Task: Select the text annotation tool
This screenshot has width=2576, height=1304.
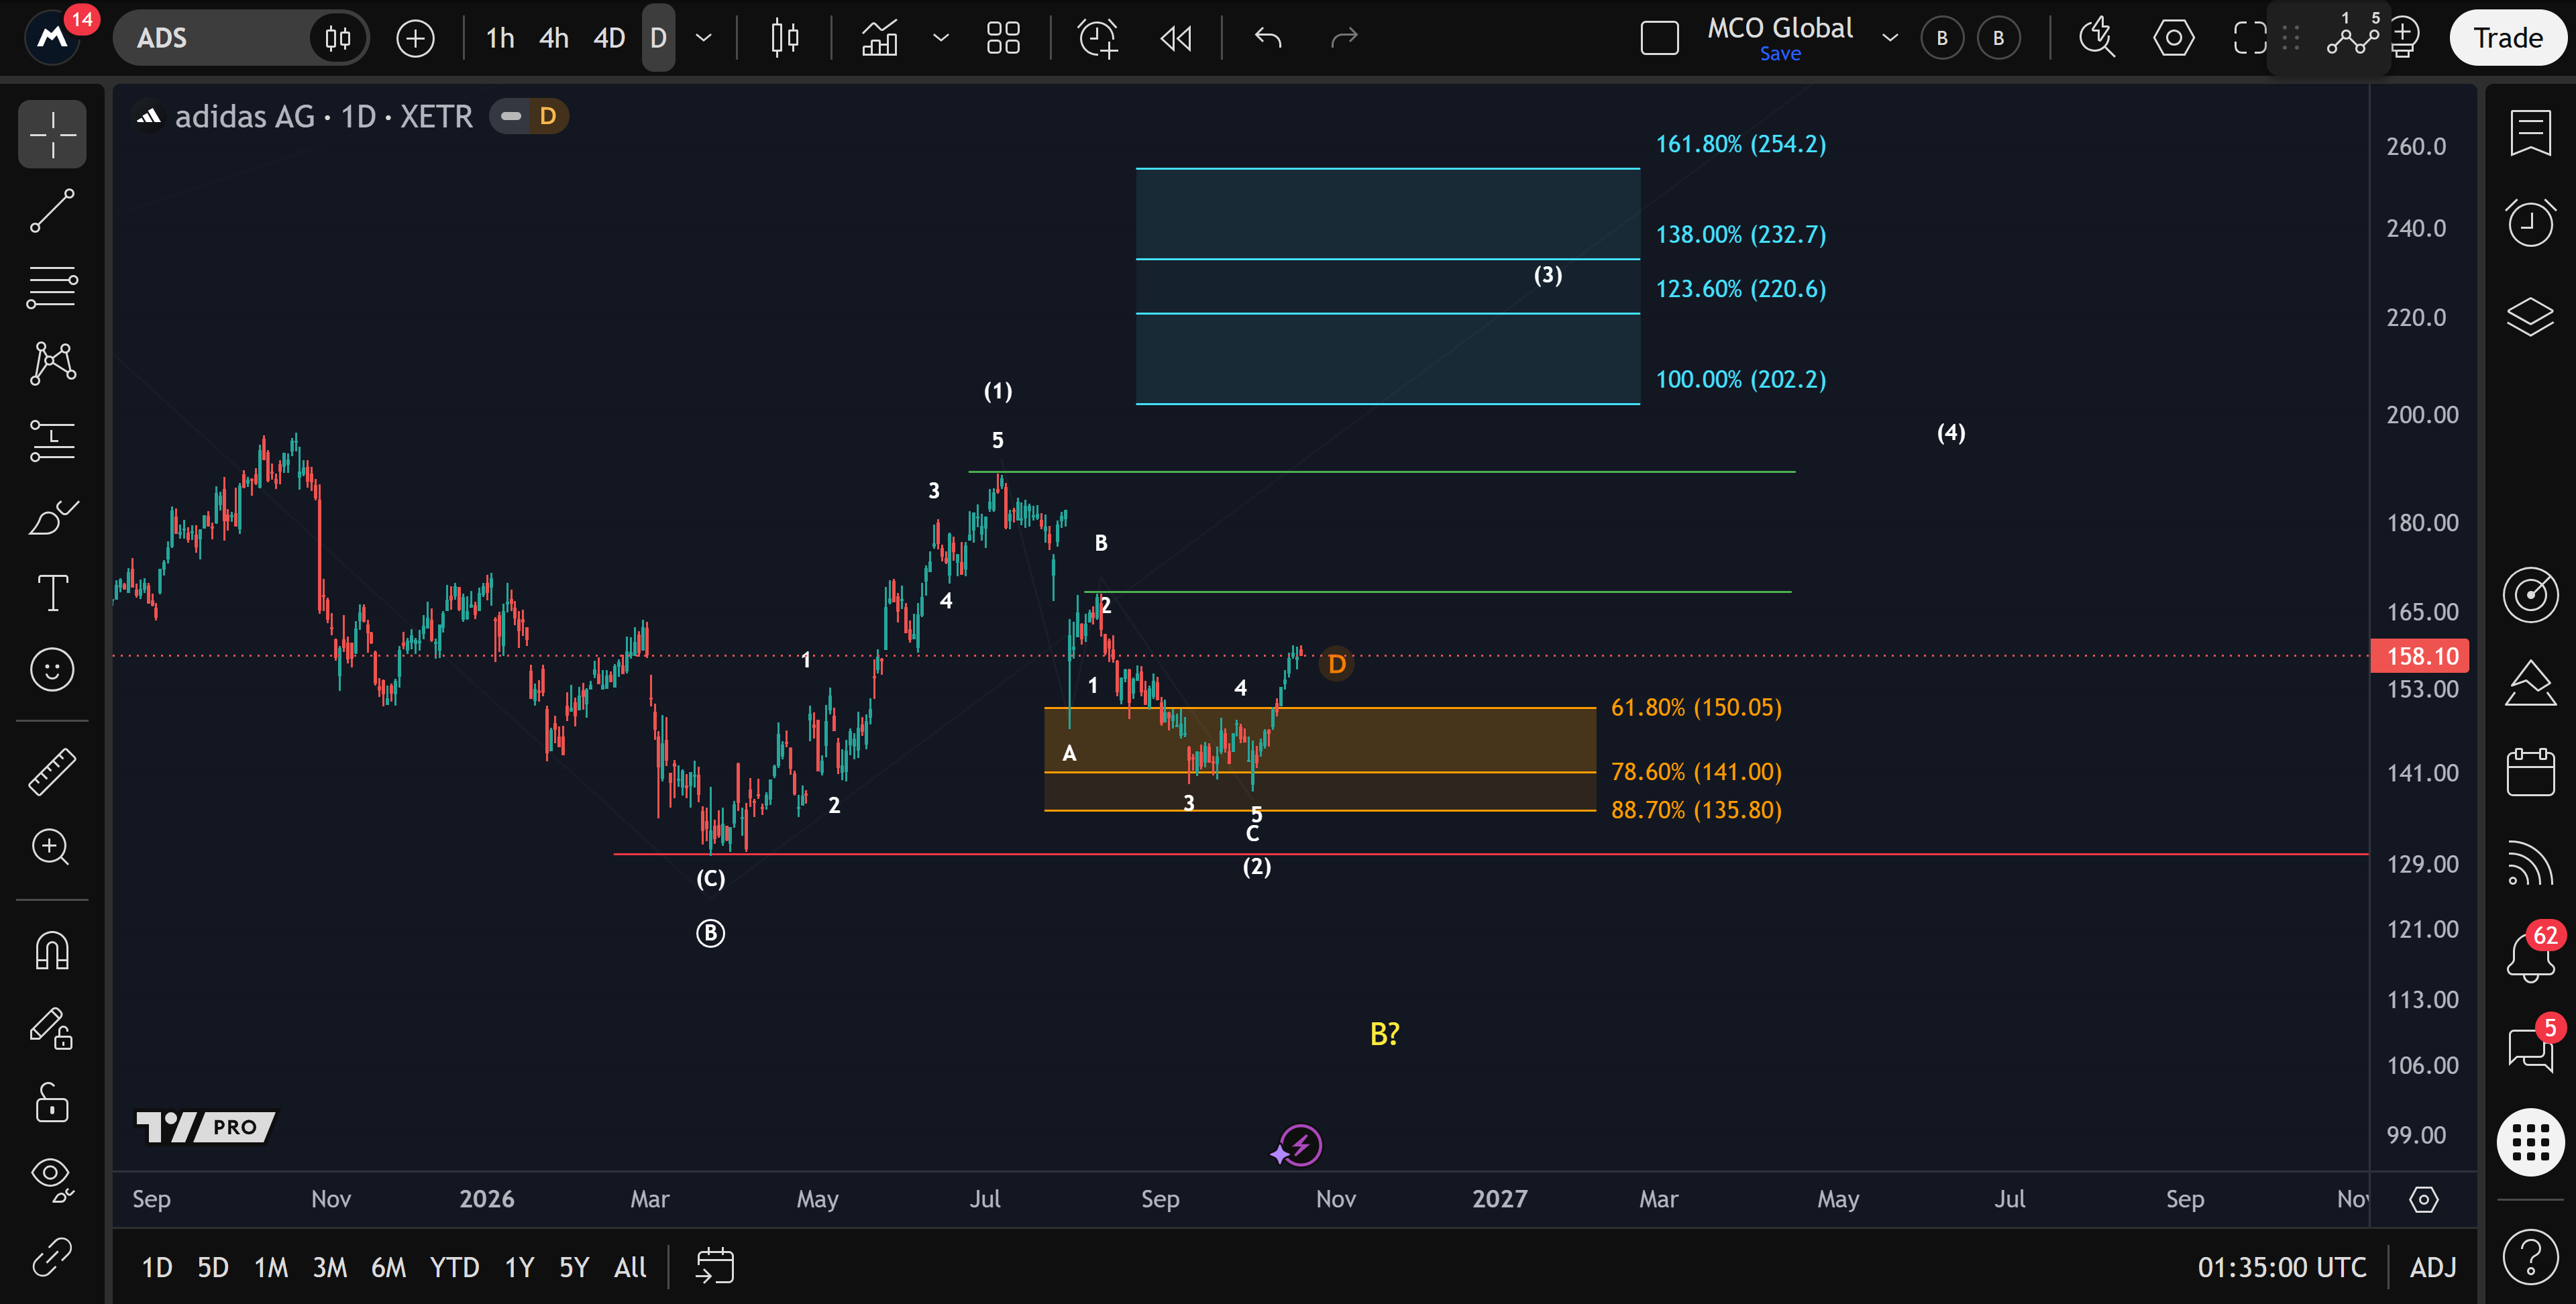Action: coord(52,593)
